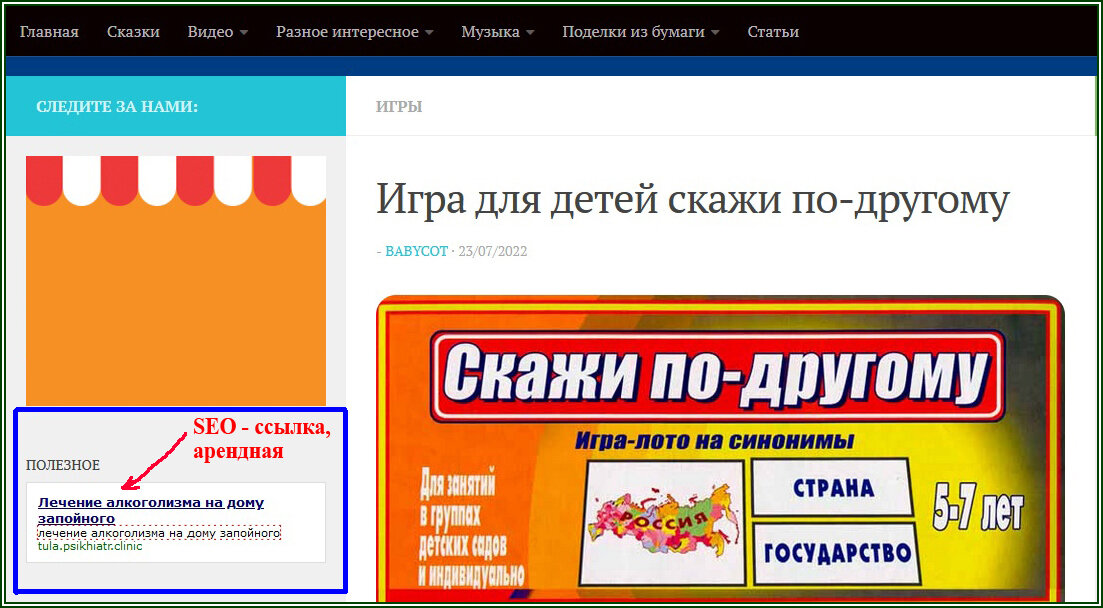This screenshot has width=1103, height=608.
Task: Open the Скажи по-другому game cover image
Action: pos(720,449)
